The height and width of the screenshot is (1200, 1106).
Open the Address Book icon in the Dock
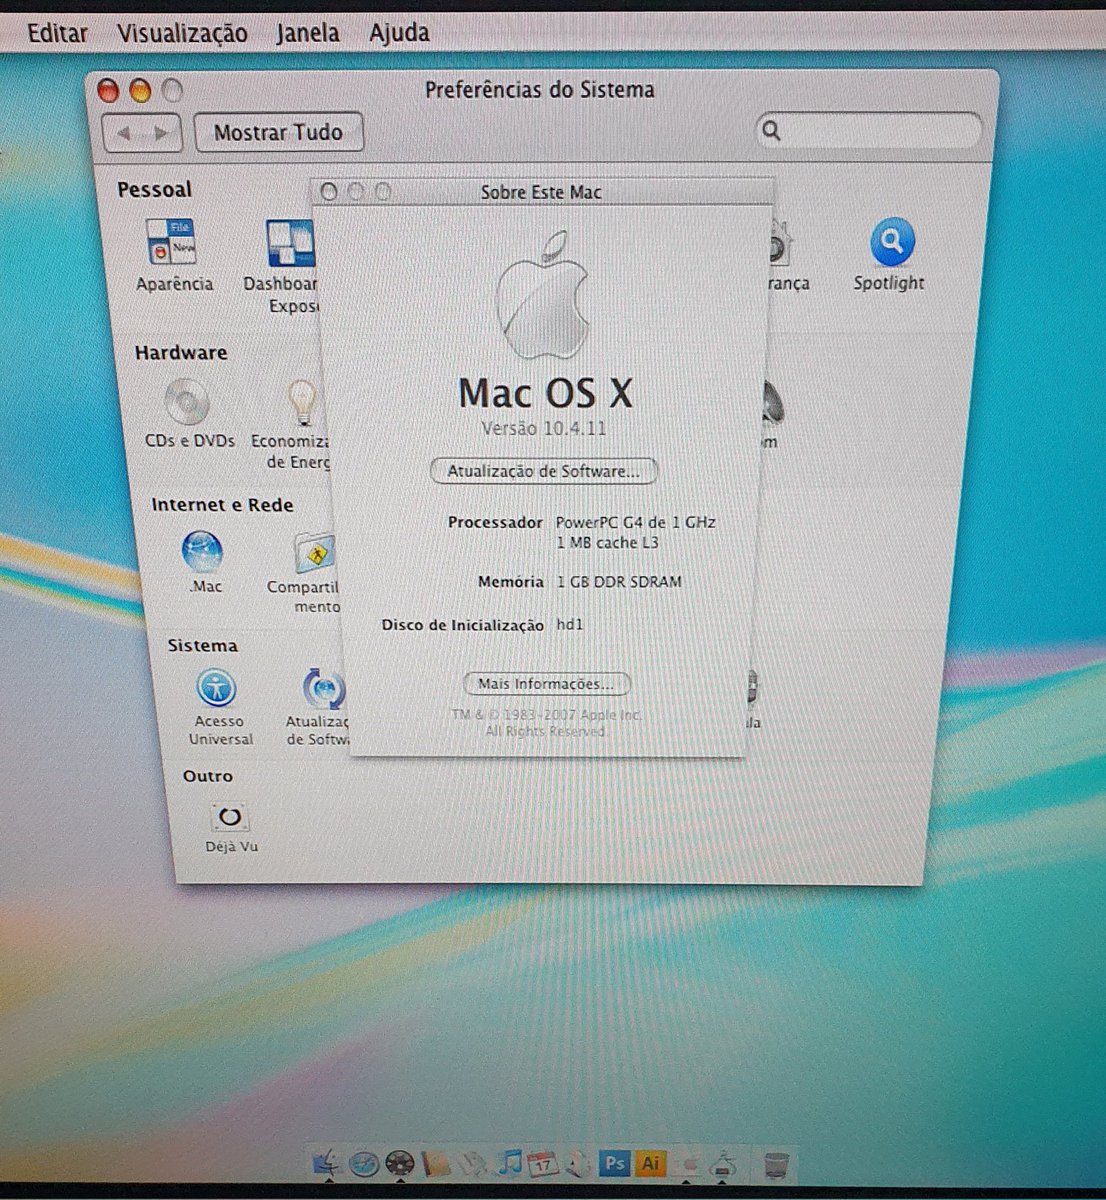(x=436, y=1164)
